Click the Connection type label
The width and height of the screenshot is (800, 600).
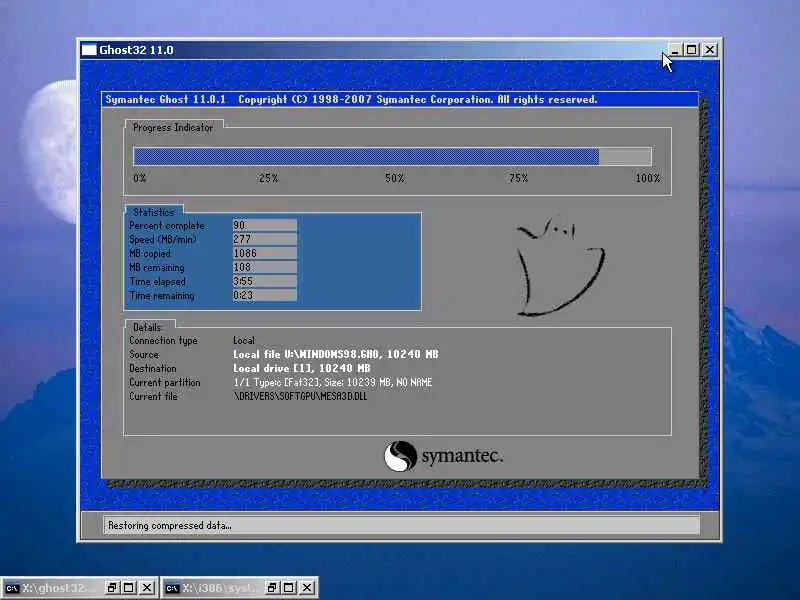click(x=163, y=340)
